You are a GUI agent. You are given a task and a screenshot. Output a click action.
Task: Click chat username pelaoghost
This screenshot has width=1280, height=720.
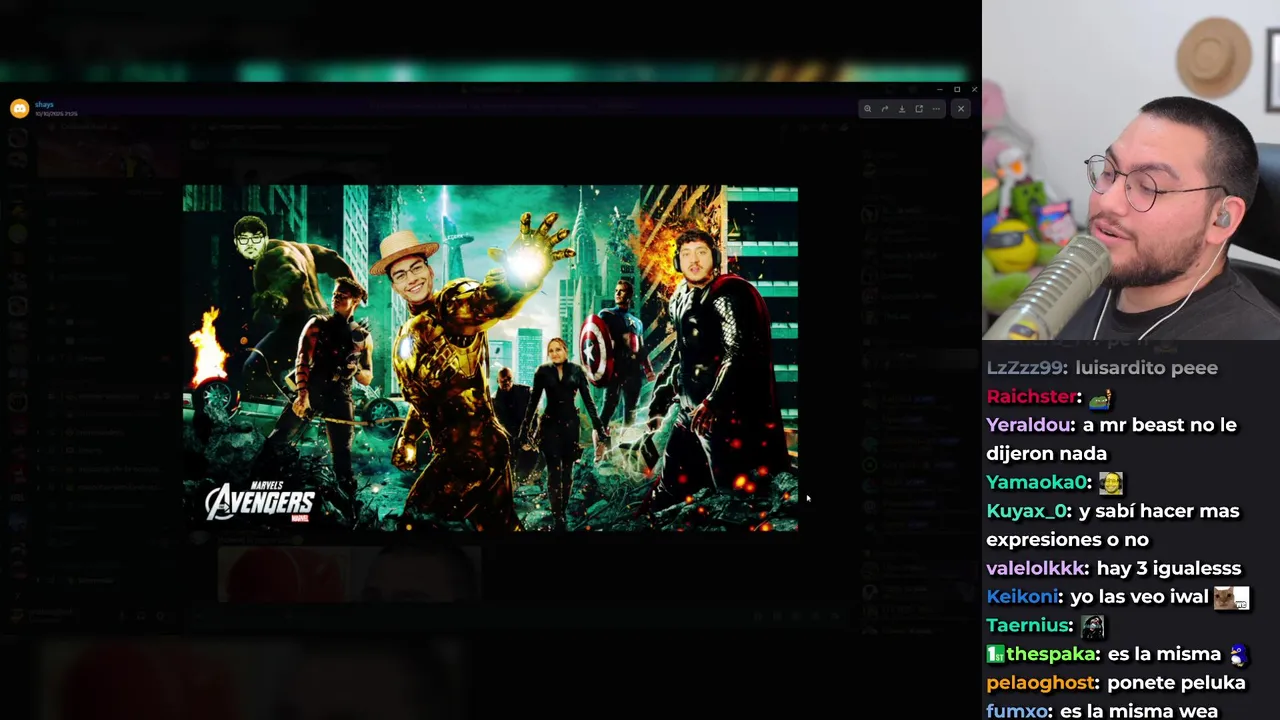[1041, 683]
